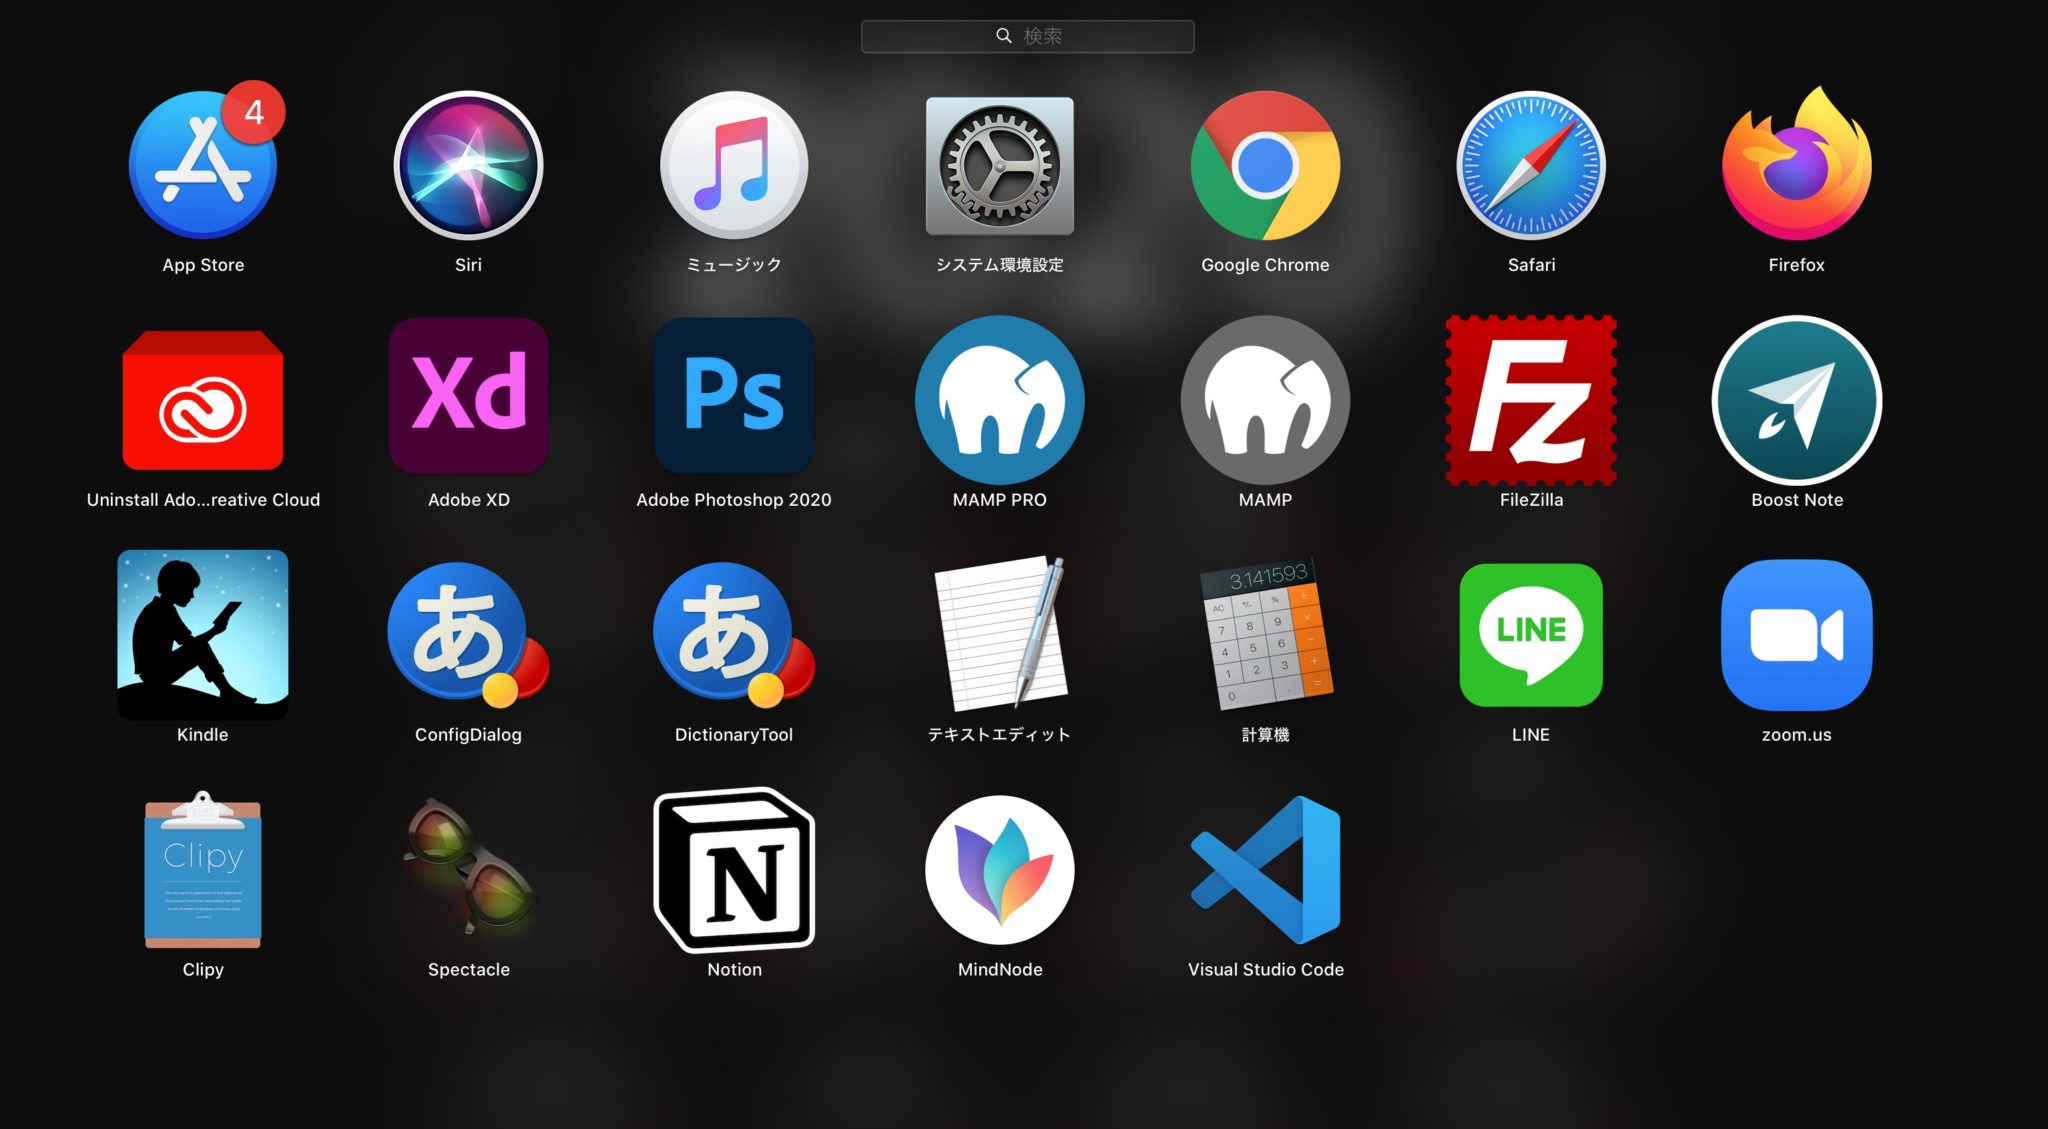
Task: Click the "システム環境設定" label text
Action: (1000, 265)
